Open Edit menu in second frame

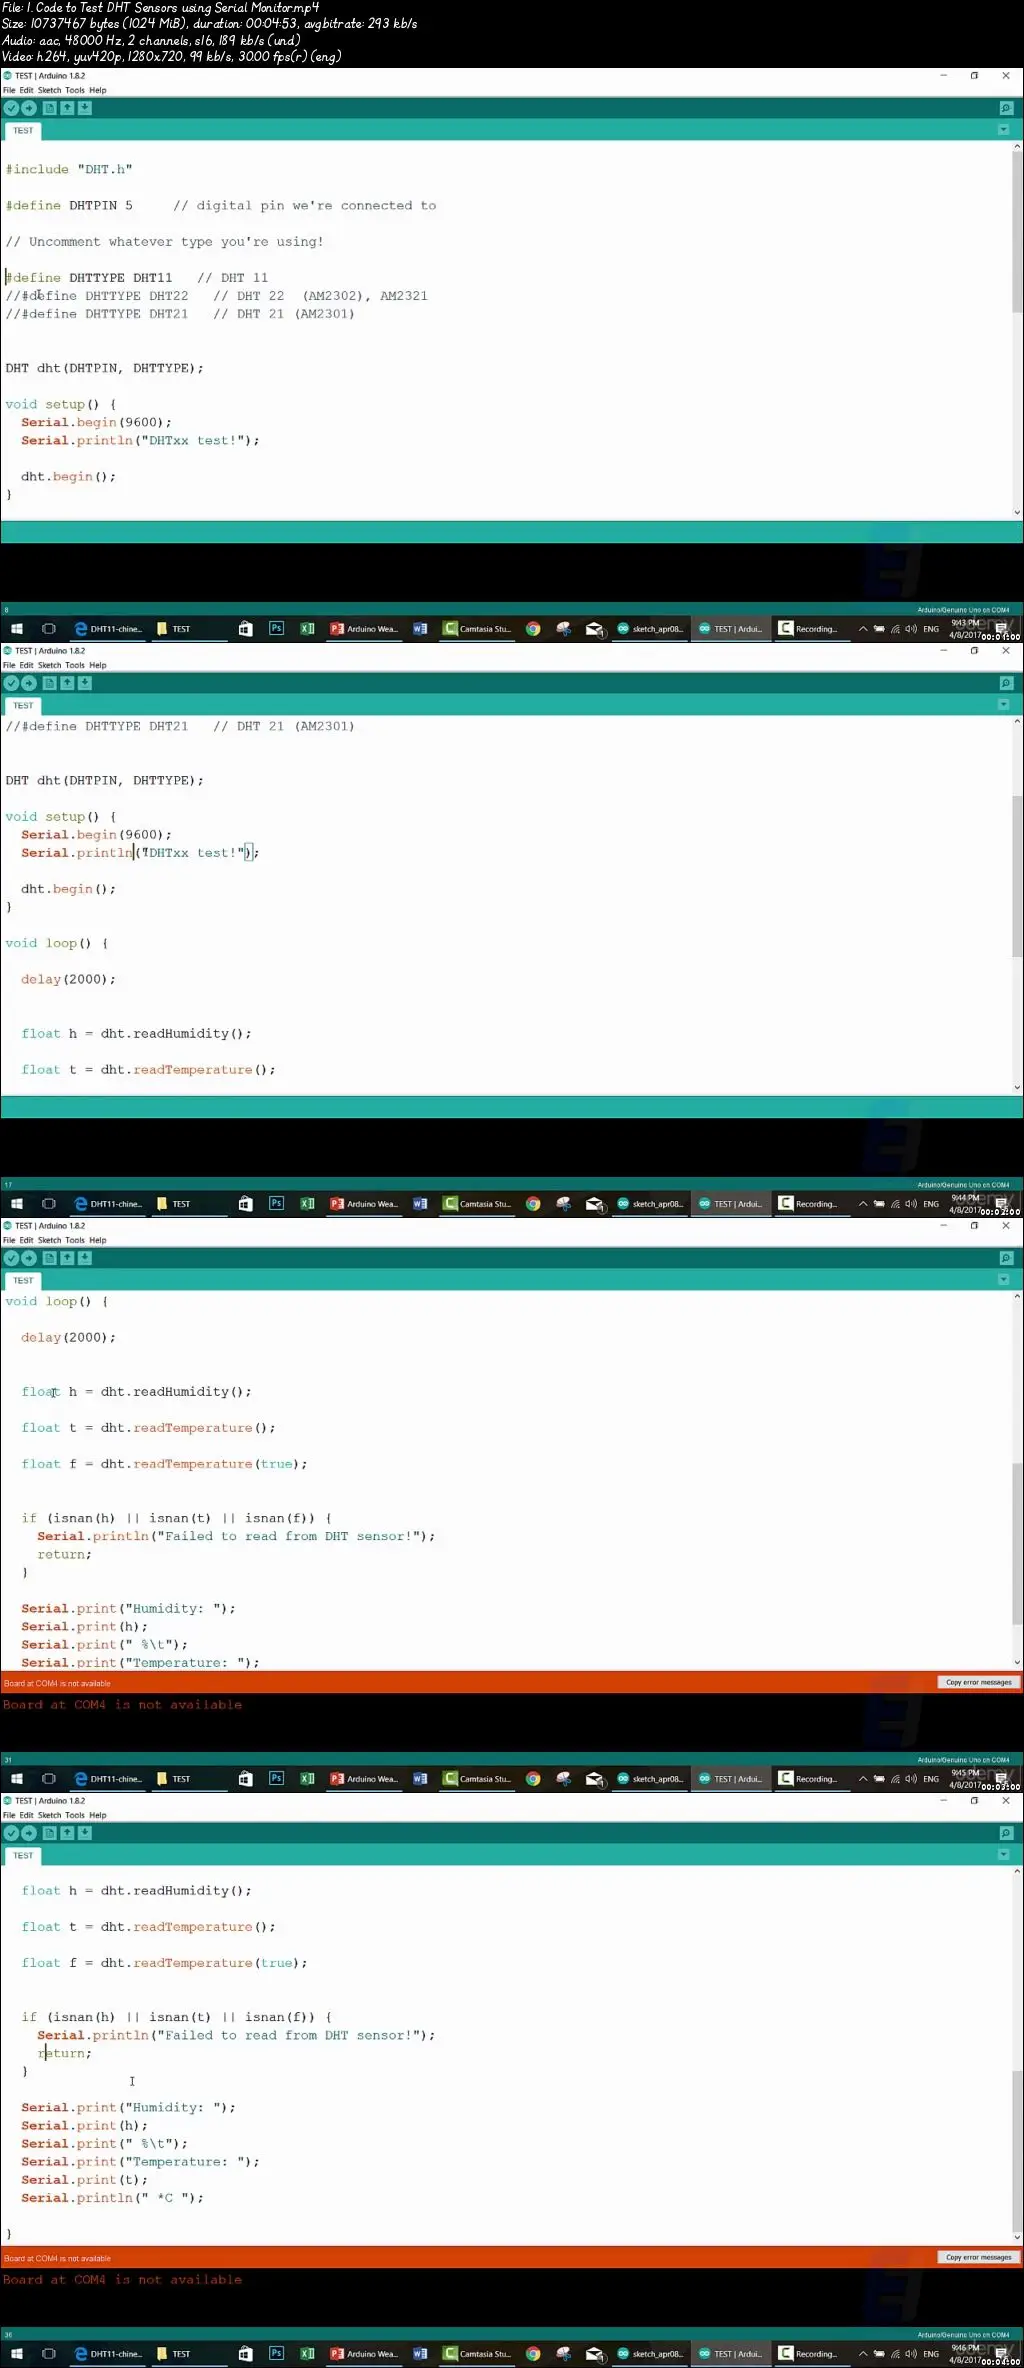(26, 665)
